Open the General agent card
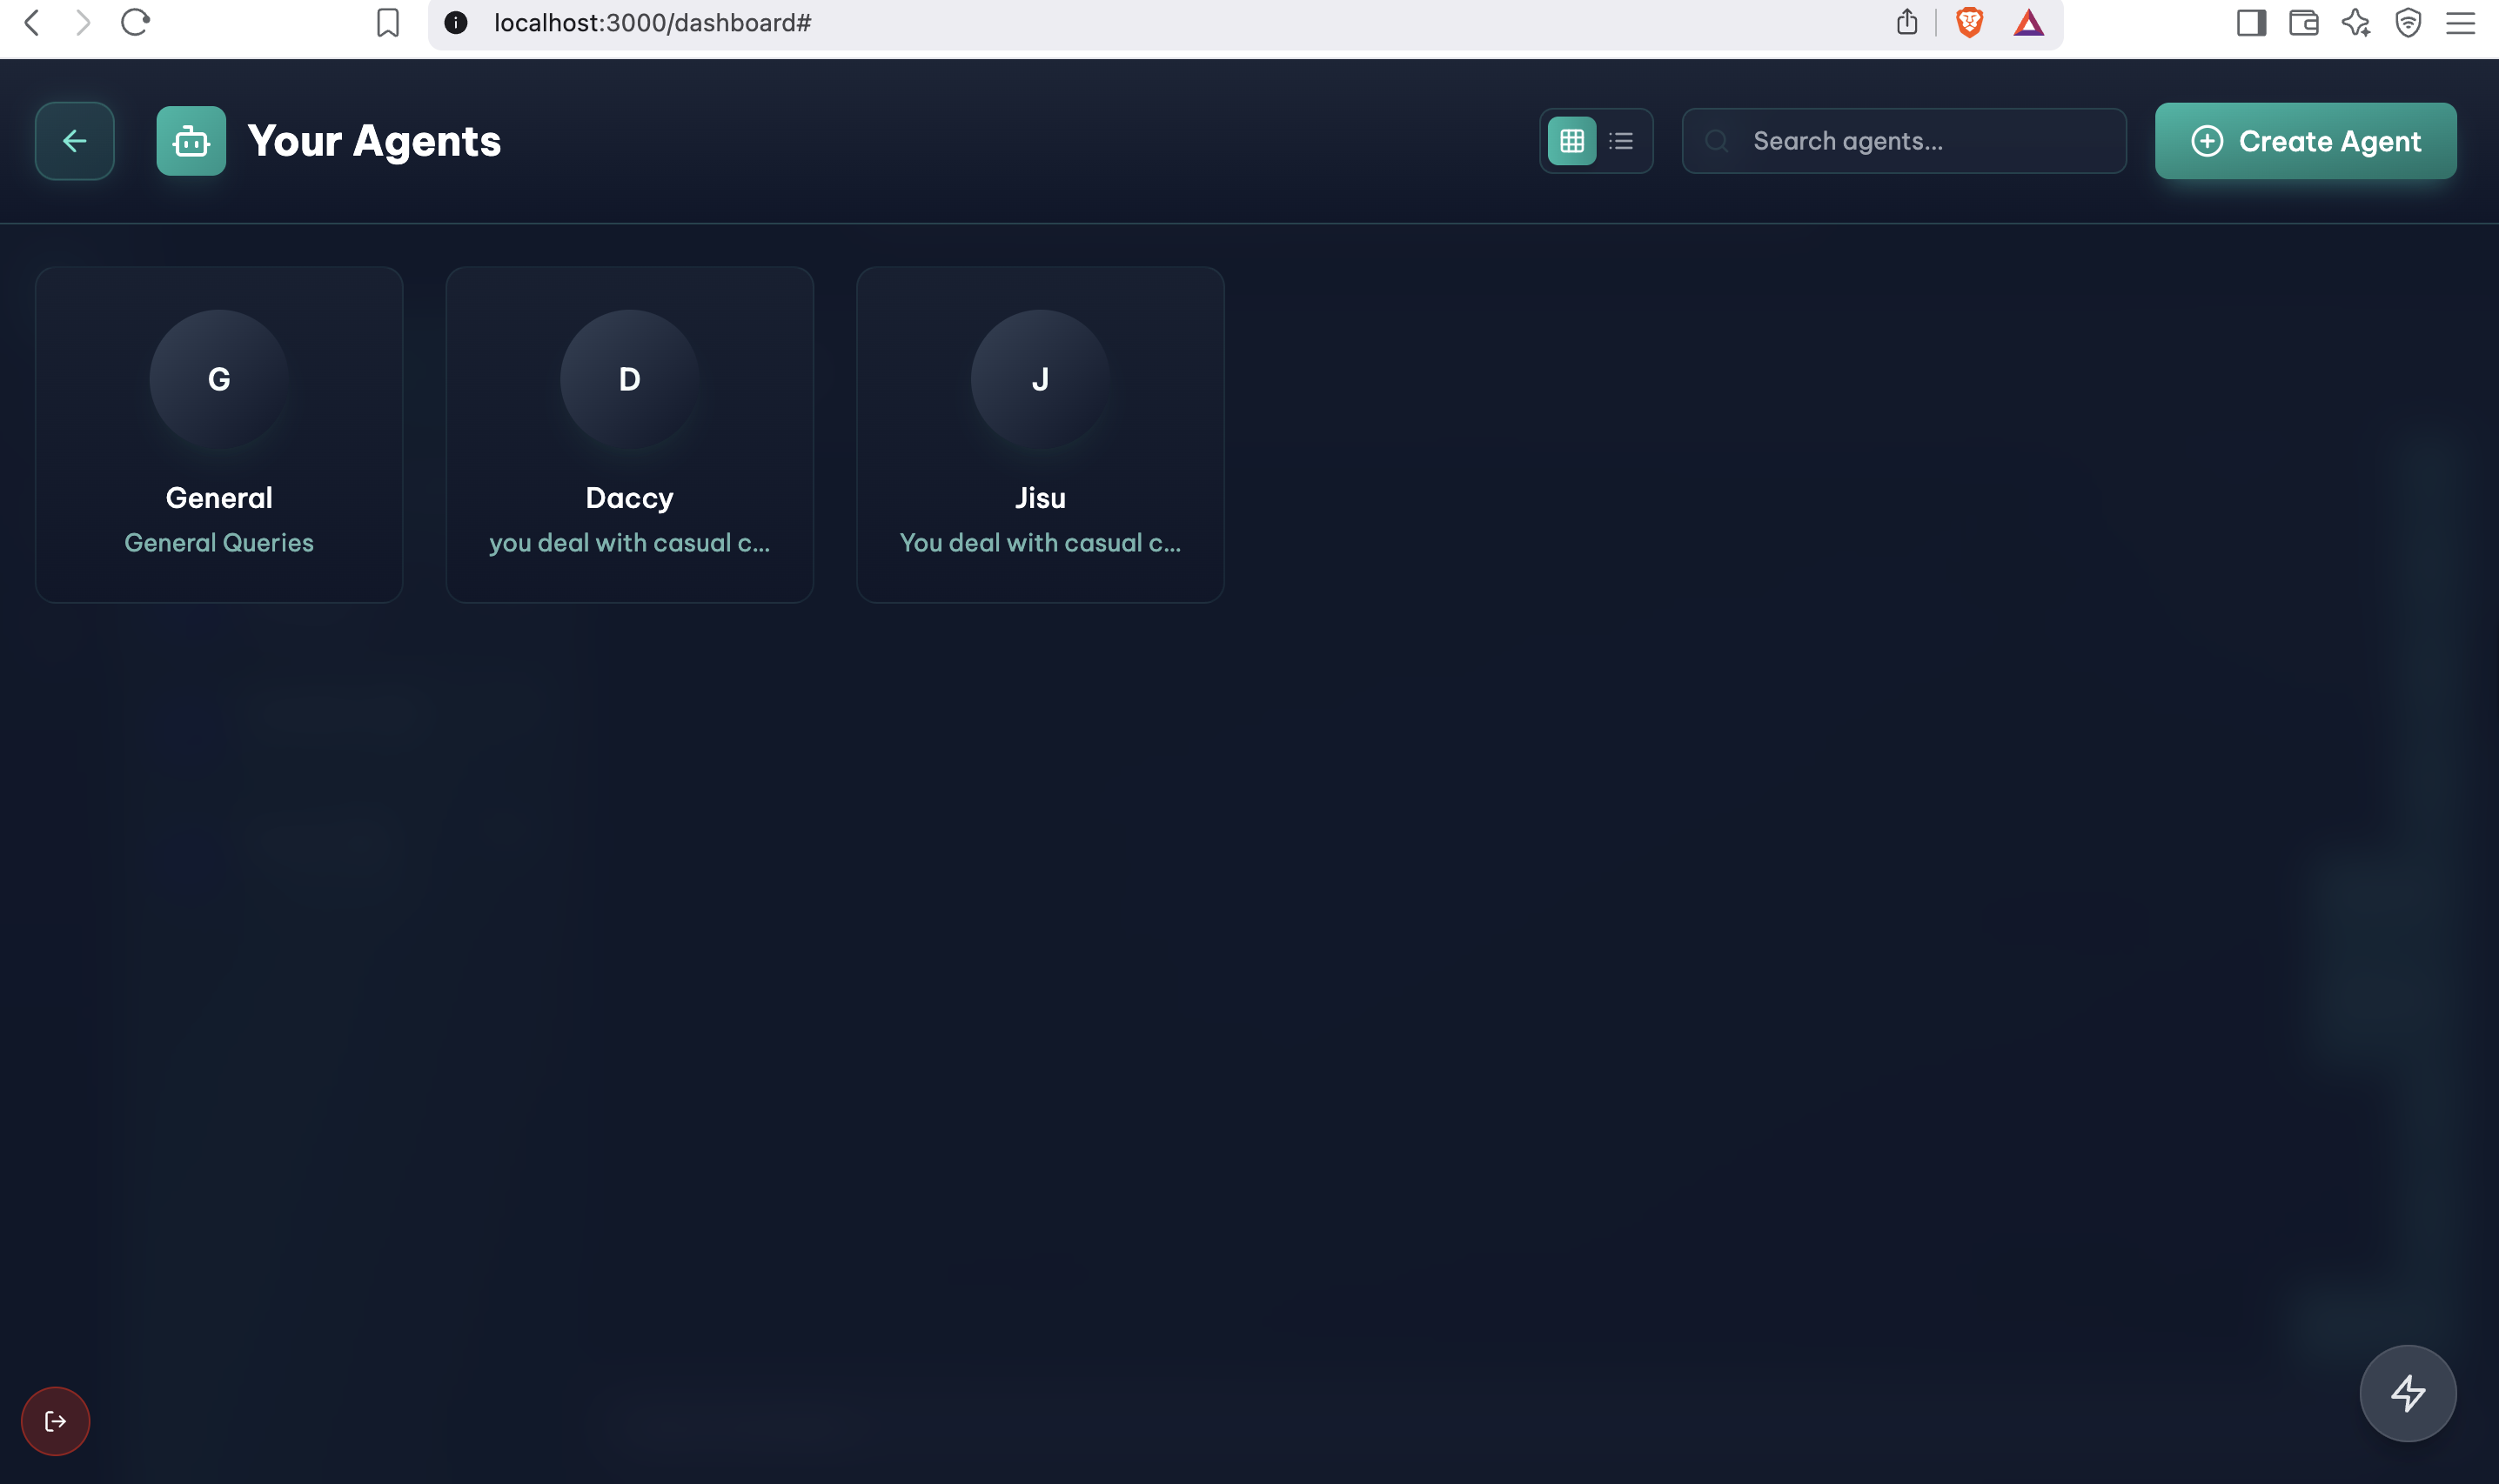2499x1484 pixels. (x=219, y=434)
